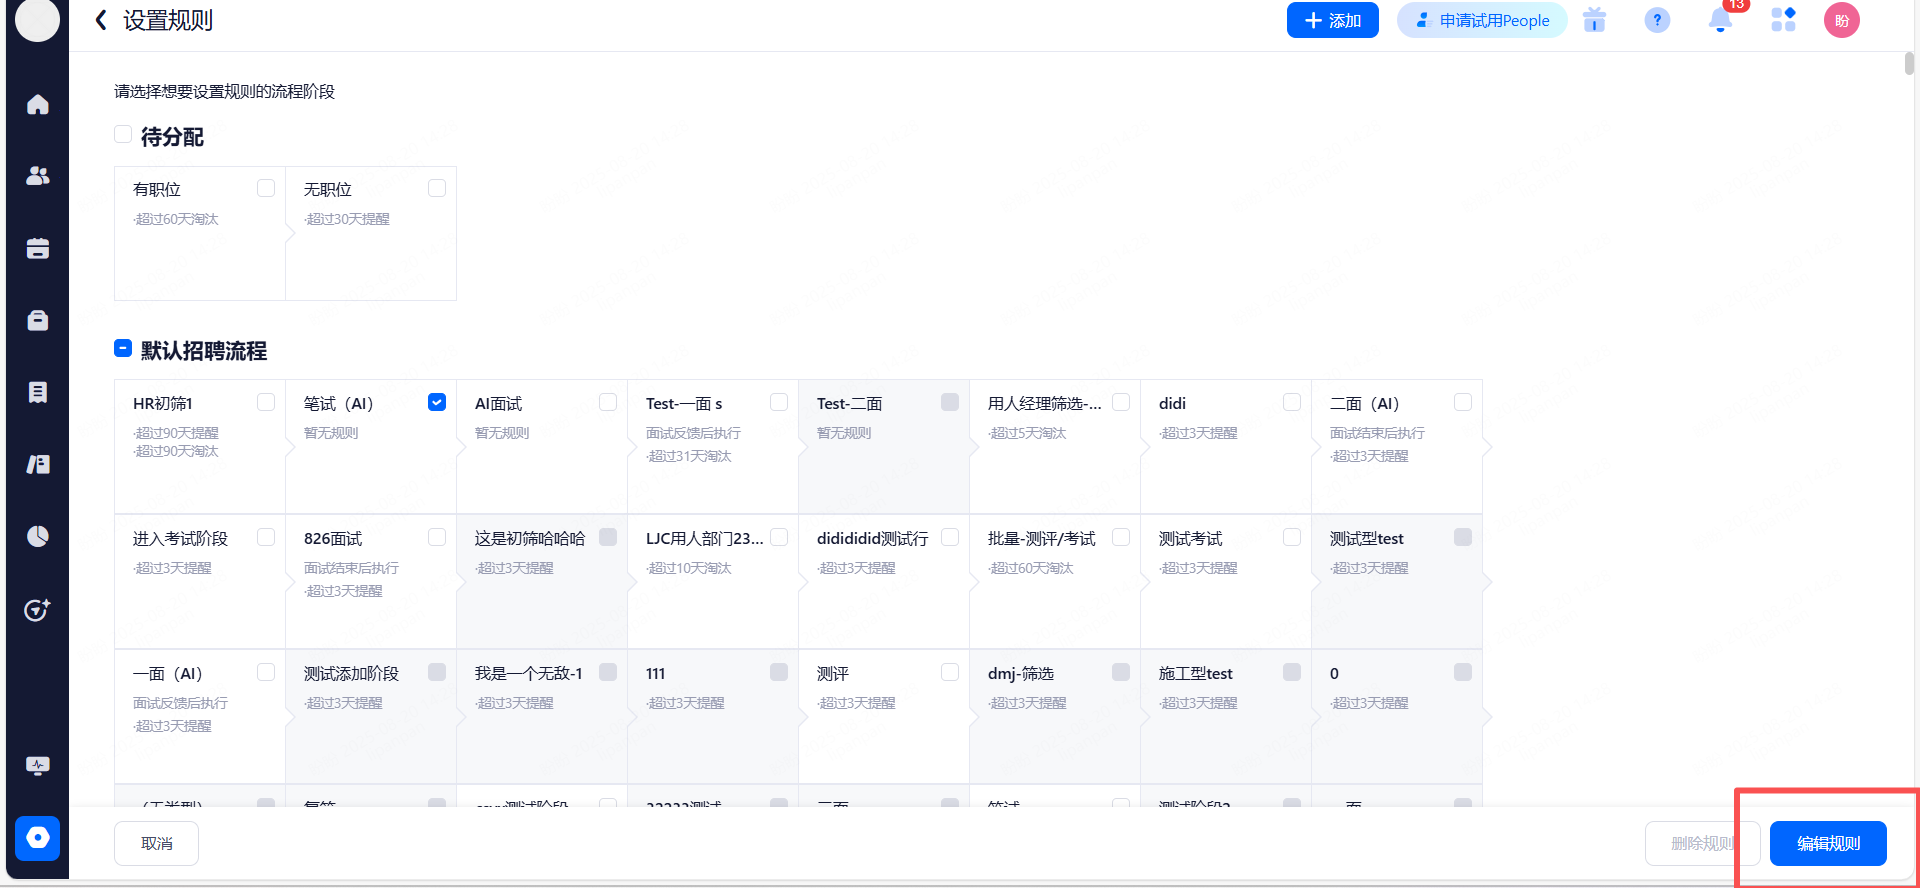Check the 待分配 group checkbox
Image resolution: width=1920 pixels, height=888 pixels.
tap(123, 134)
